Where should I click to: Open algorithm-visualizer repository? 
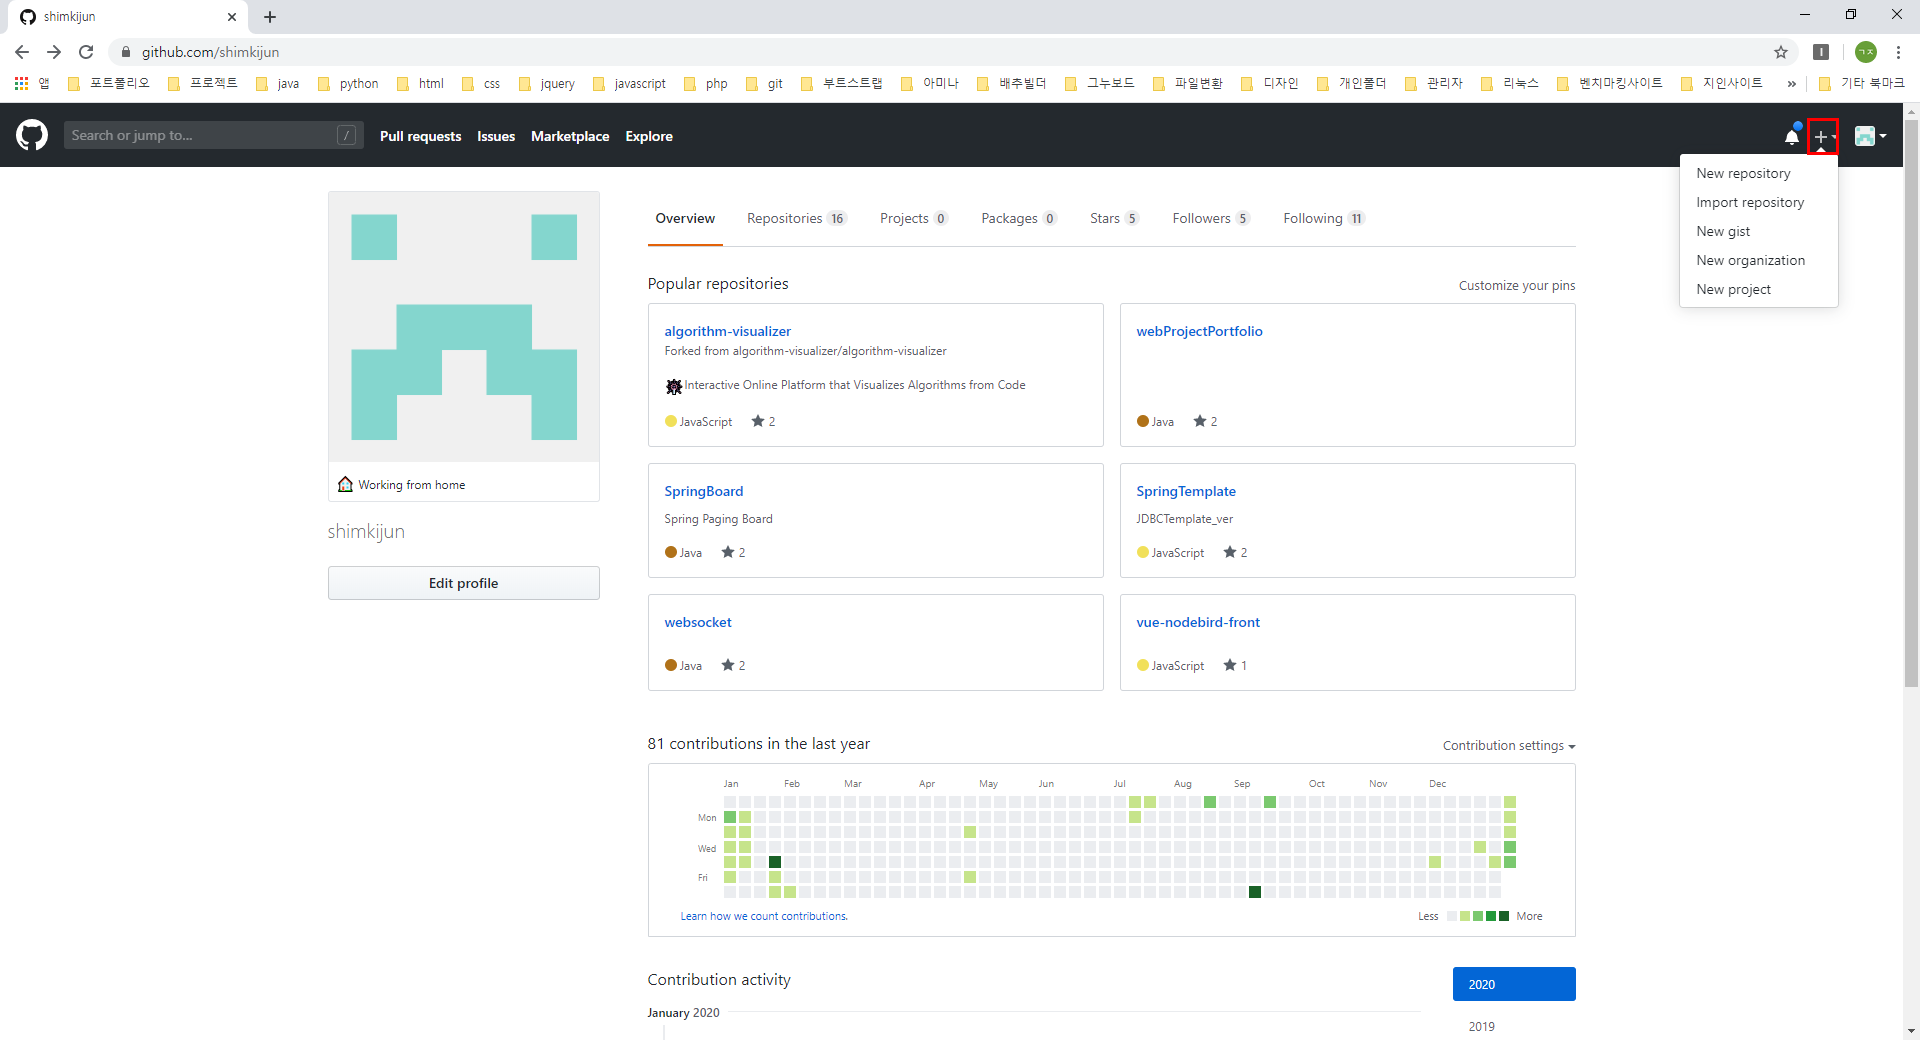point(727,331)
